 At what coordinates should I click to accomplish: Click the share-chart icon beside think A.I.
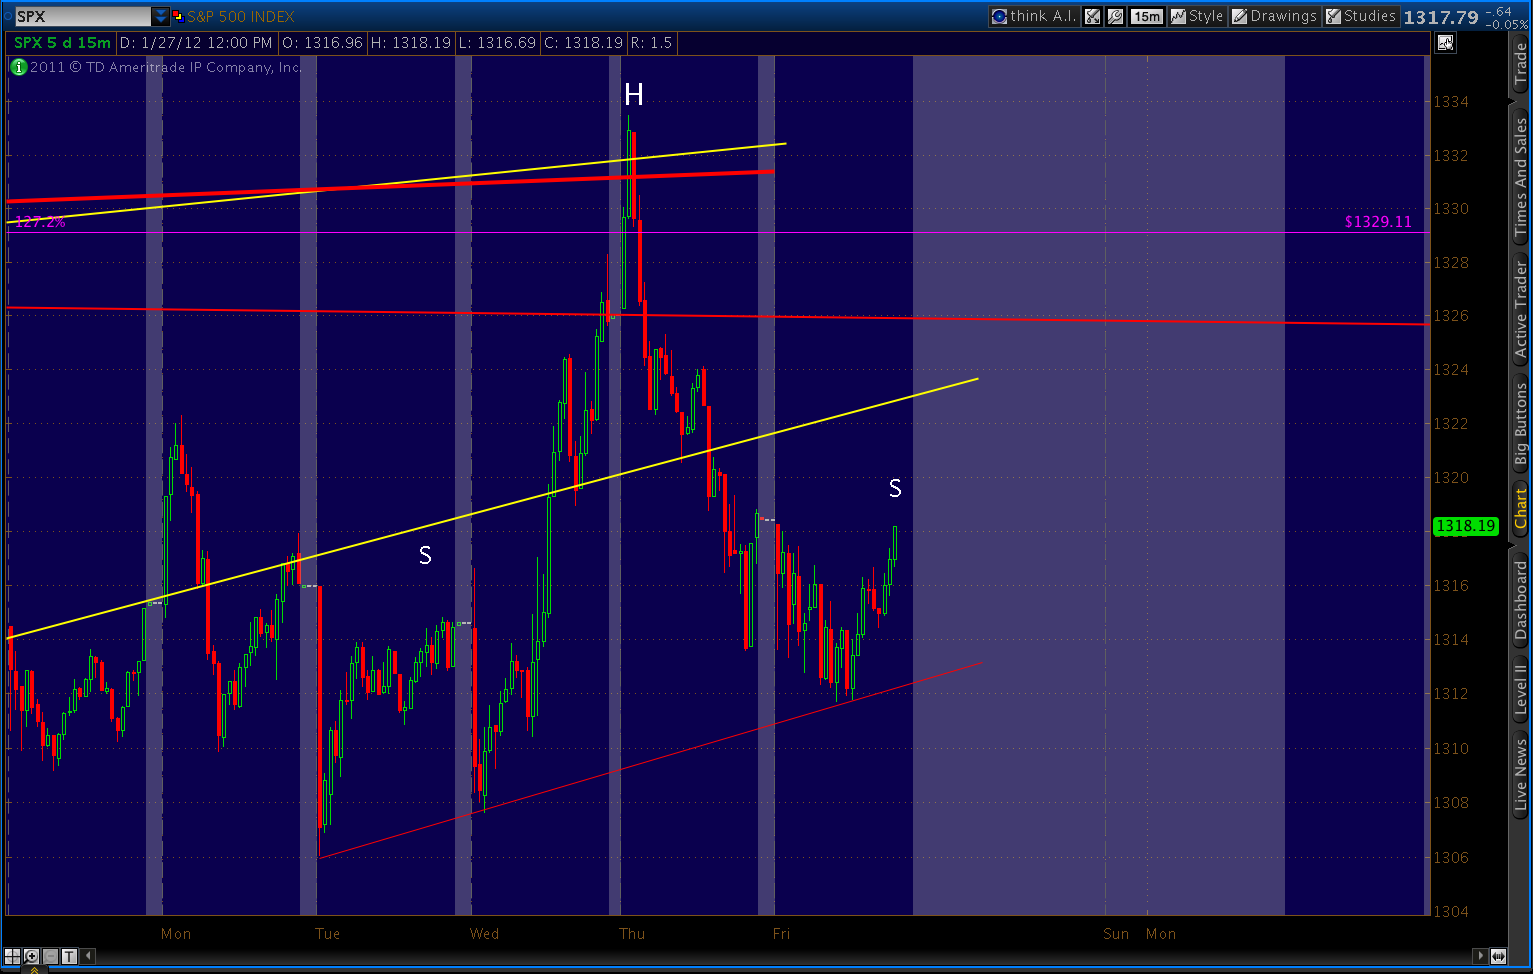tap(1092, 16)
